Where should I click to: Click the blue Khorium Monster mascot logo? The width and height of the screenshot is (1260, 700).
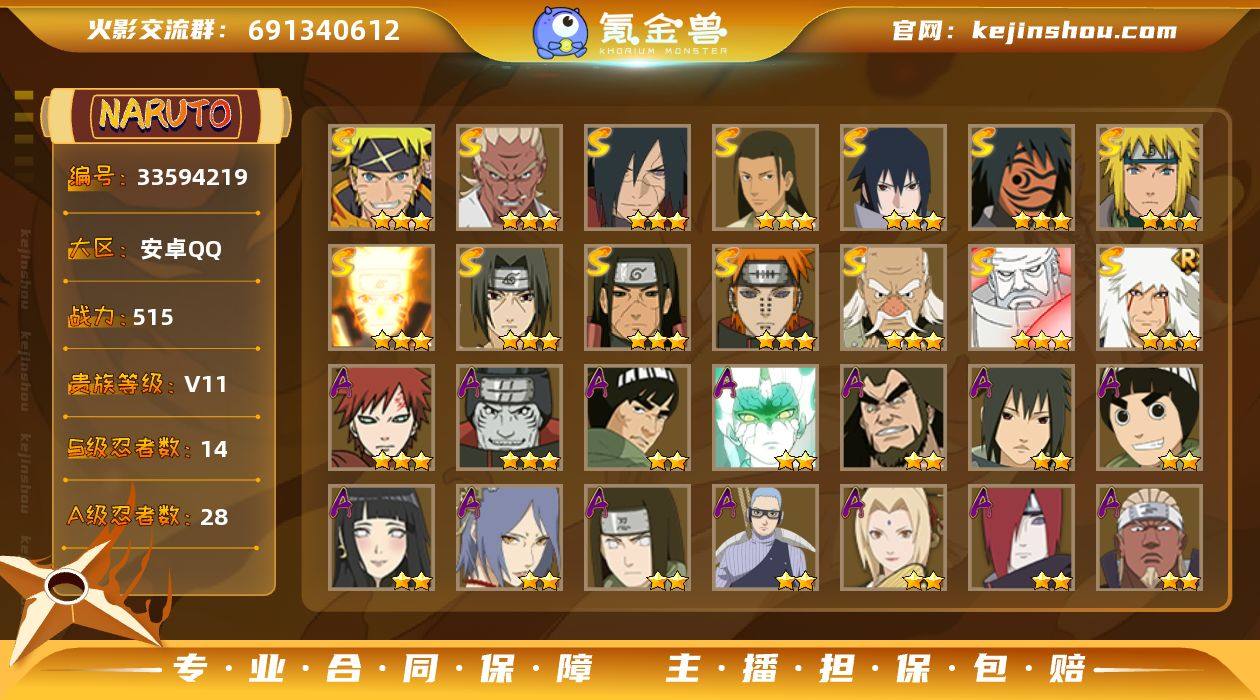click(560, 31)
